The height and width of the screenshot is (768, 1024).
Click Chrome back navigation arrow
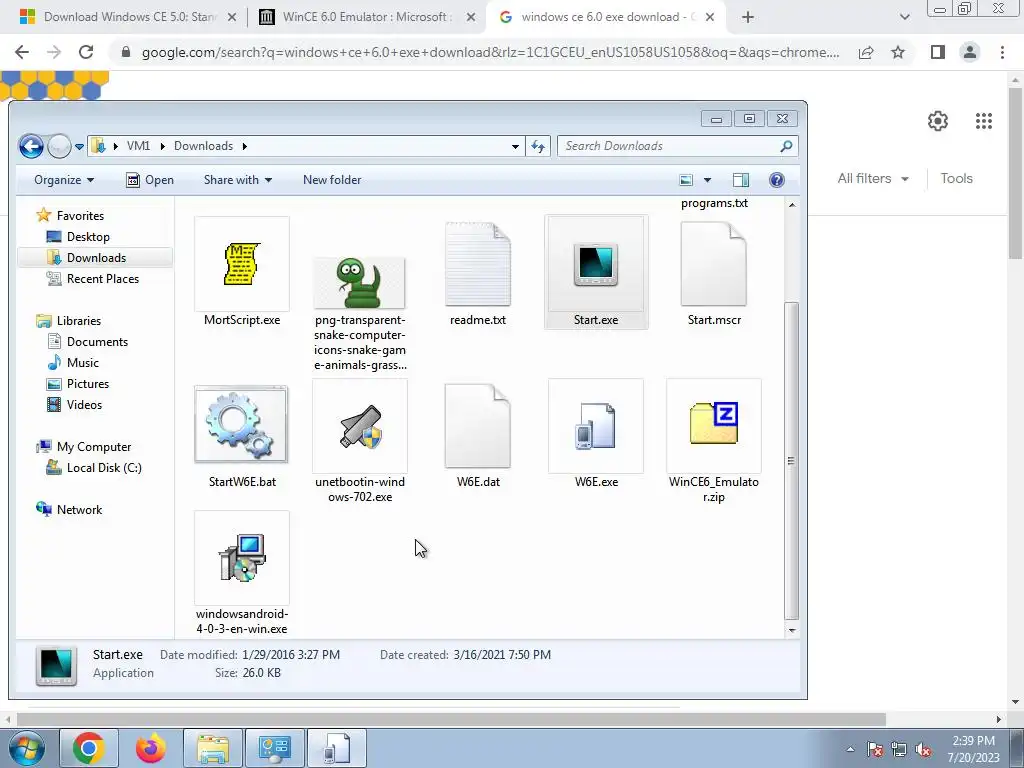[22, 52]
